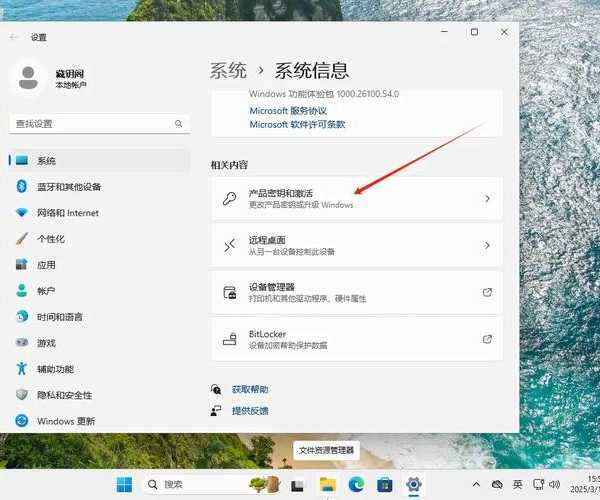Go to 帐户 (Accounts) settings
Viewport: 600px width, 500px height.
[x=46, y=290]
